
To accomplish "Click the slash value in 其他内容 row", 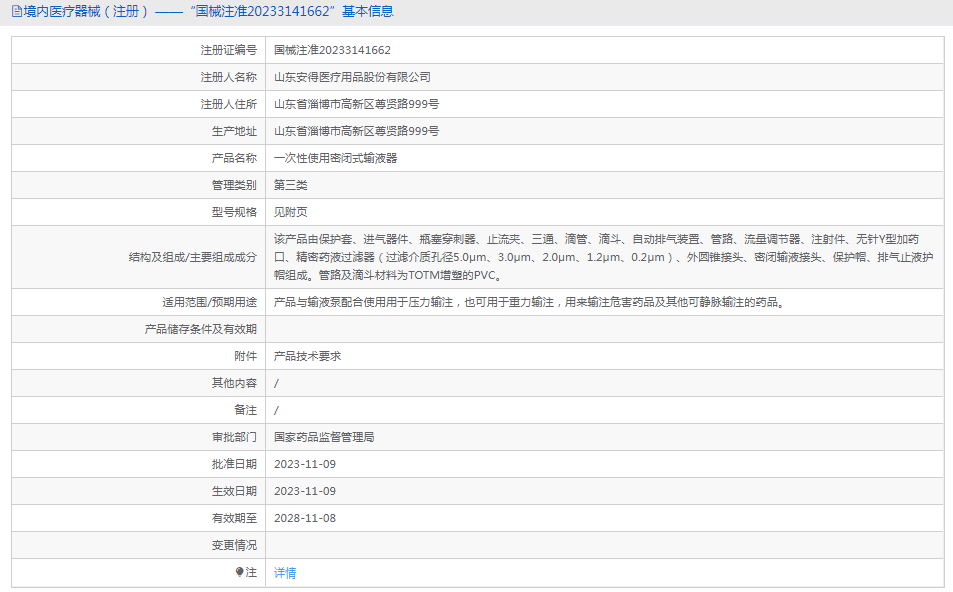I will 277,384.
